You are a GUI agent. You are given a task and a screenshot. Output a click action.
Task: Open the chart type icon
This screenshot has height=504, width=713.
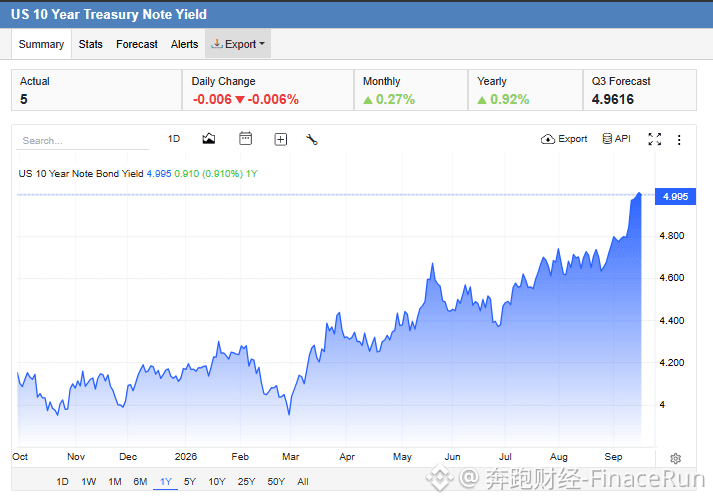pos(209,139)
